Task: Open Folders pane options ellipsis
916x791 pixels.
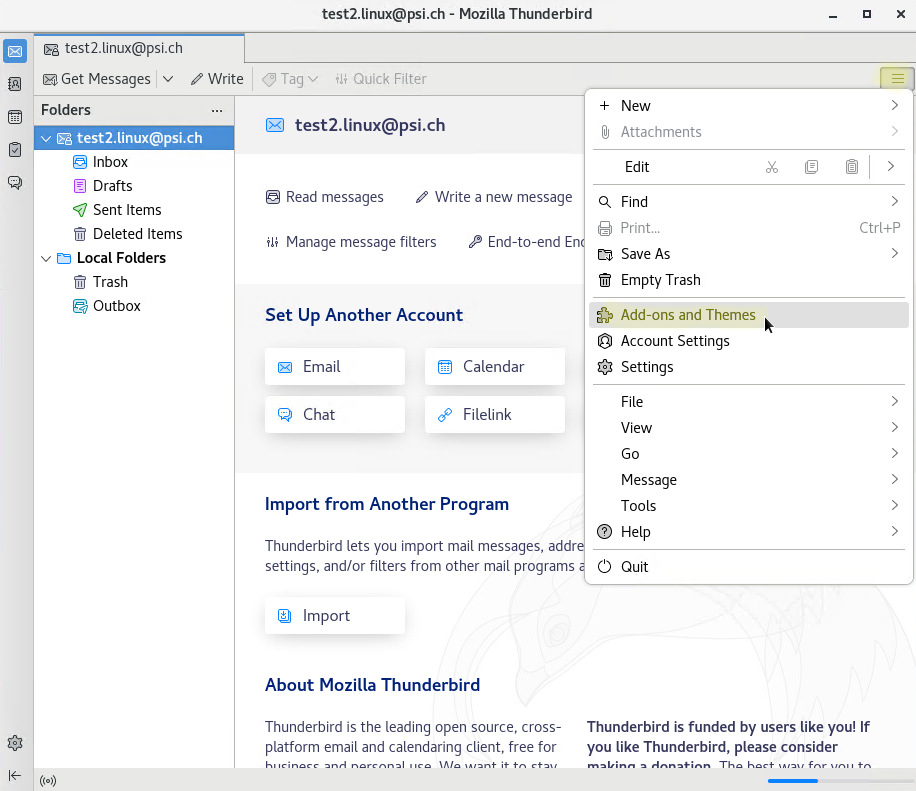Action: point(217,110)
